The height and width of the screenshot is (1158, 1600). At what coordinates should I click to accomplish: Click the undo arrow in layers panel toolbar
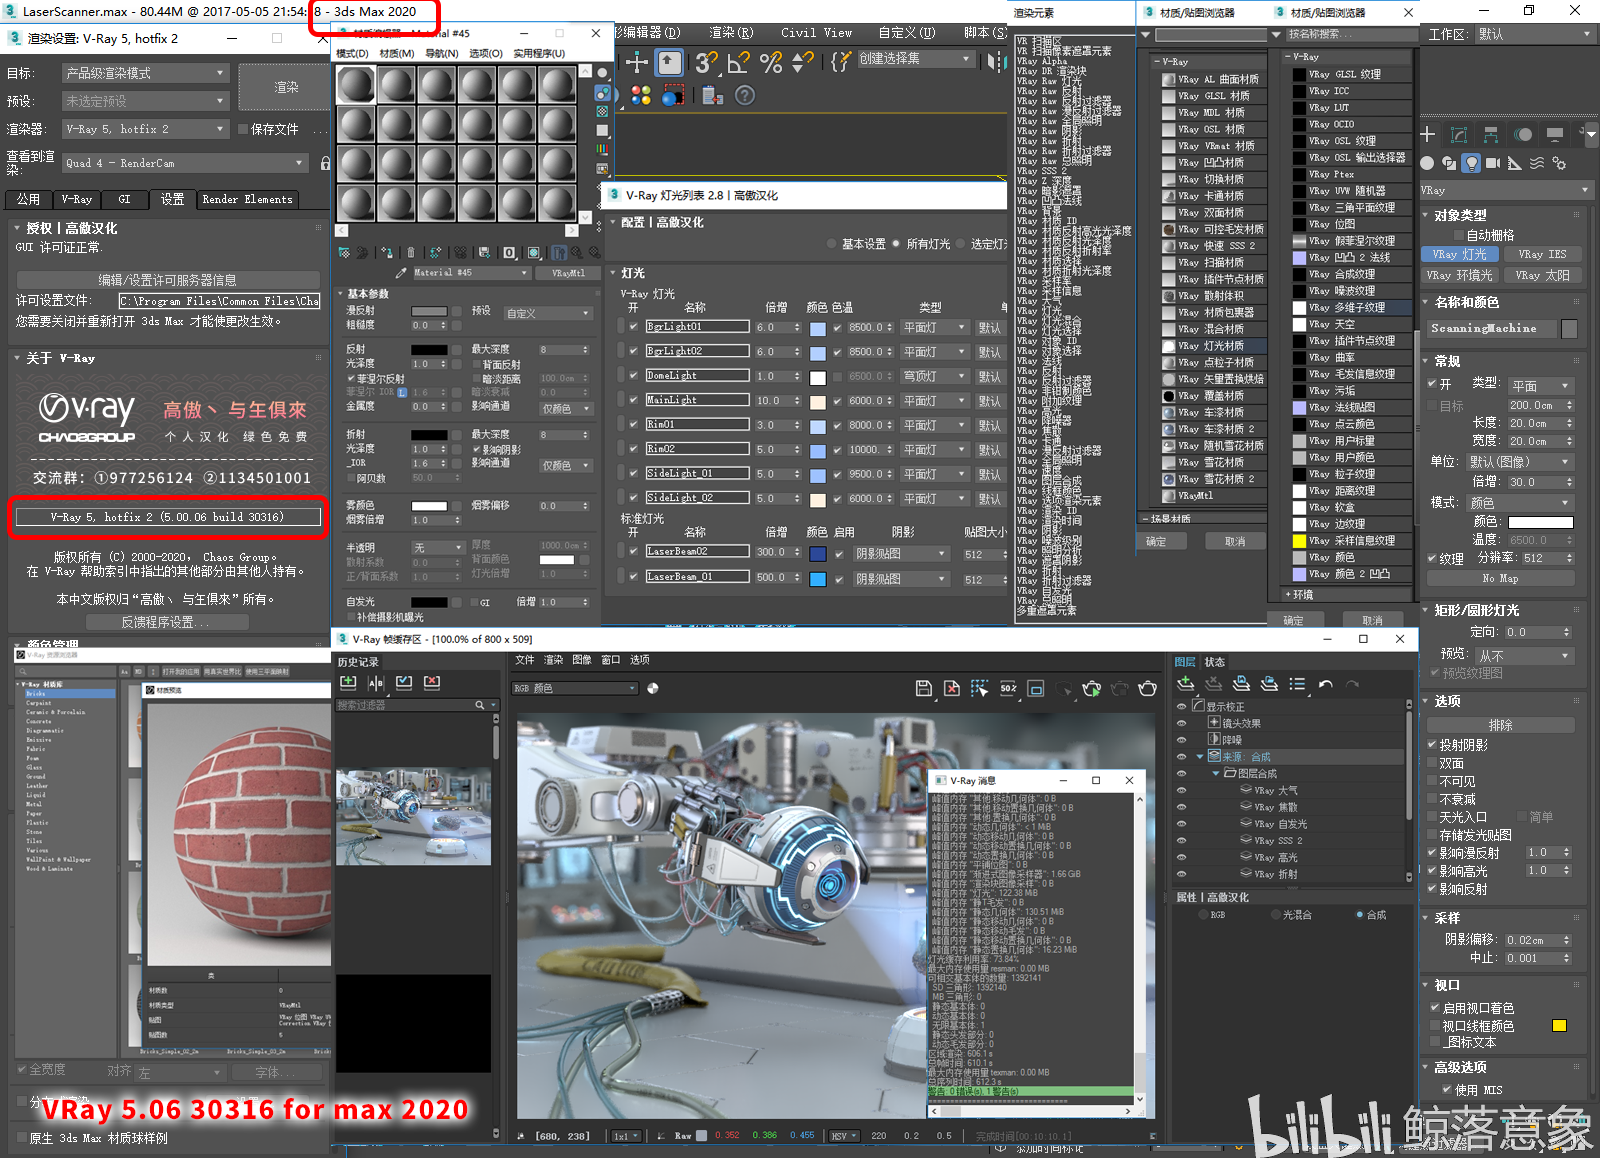coord(1326,684)
